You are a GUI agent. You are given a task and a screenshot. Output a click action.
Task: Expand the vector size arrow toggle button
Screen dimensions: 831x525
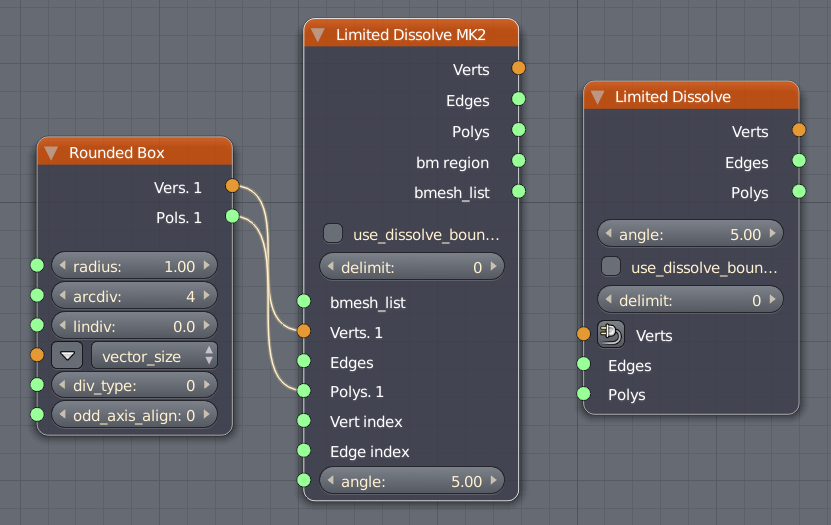pos(67,355)
